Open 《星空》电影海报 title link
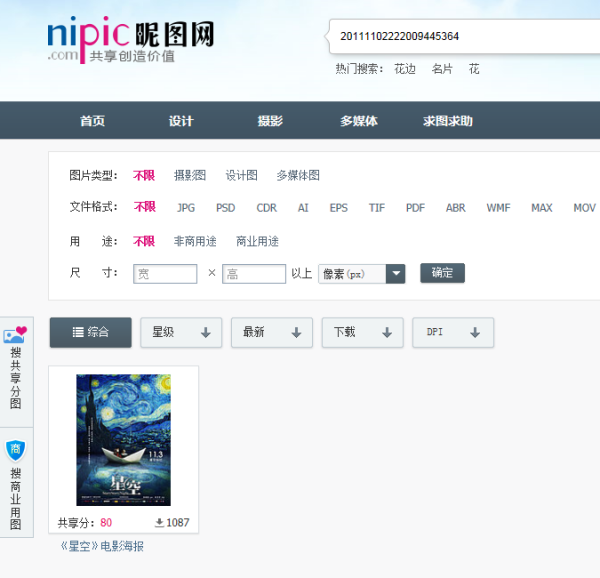The image size is (600, 578). coord(102,546)
